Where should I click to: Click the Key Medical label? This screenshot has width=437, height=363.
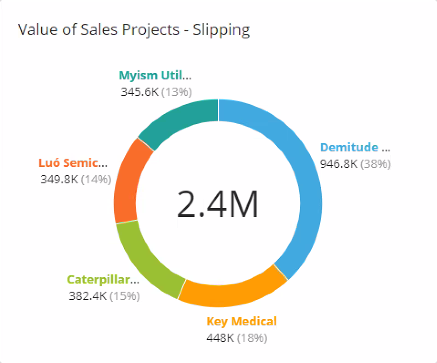pos(242,321)
